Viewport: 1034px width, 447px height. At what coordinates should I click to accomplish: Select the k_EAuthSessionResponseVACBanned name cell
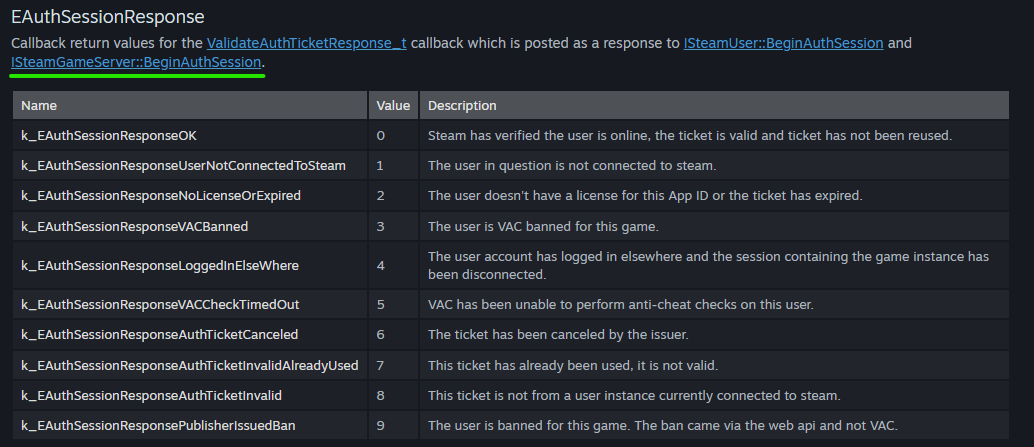[134, 226]
